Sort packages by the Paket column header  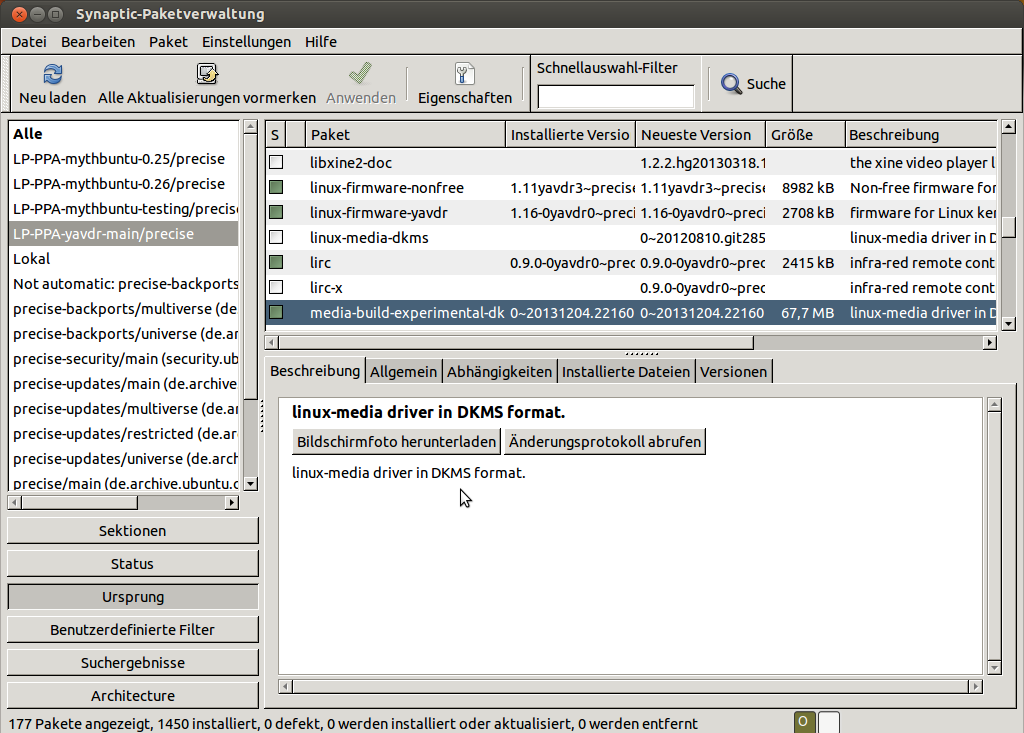tap(405, 135)
